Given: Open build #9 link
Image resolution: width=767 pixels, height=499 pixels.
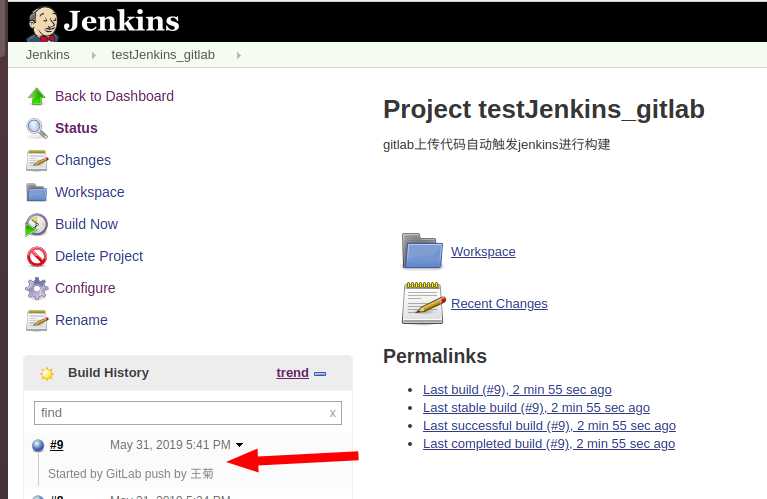Looking at the screenshot, I should click(57, 445).
